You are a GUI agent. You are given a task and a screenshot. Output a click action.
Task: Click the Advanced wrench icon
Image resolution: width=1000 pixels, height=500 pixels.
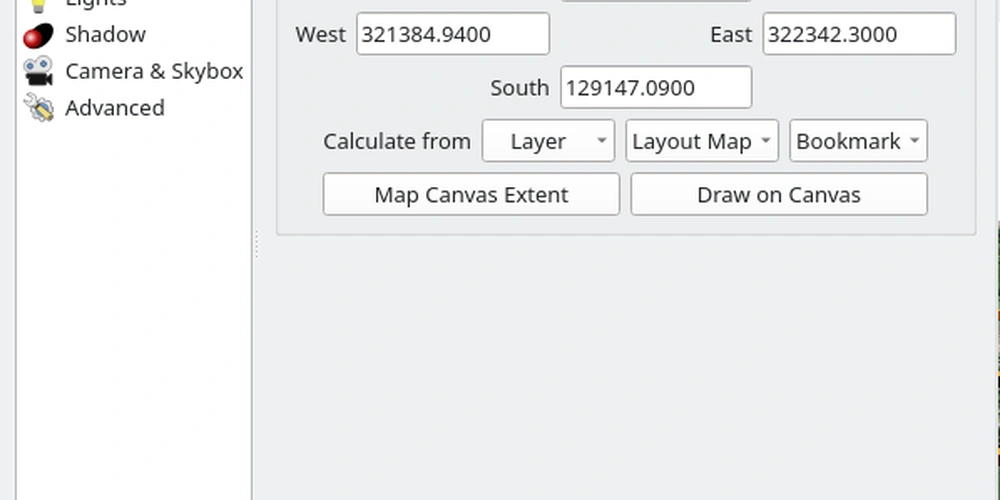point(38,108)
